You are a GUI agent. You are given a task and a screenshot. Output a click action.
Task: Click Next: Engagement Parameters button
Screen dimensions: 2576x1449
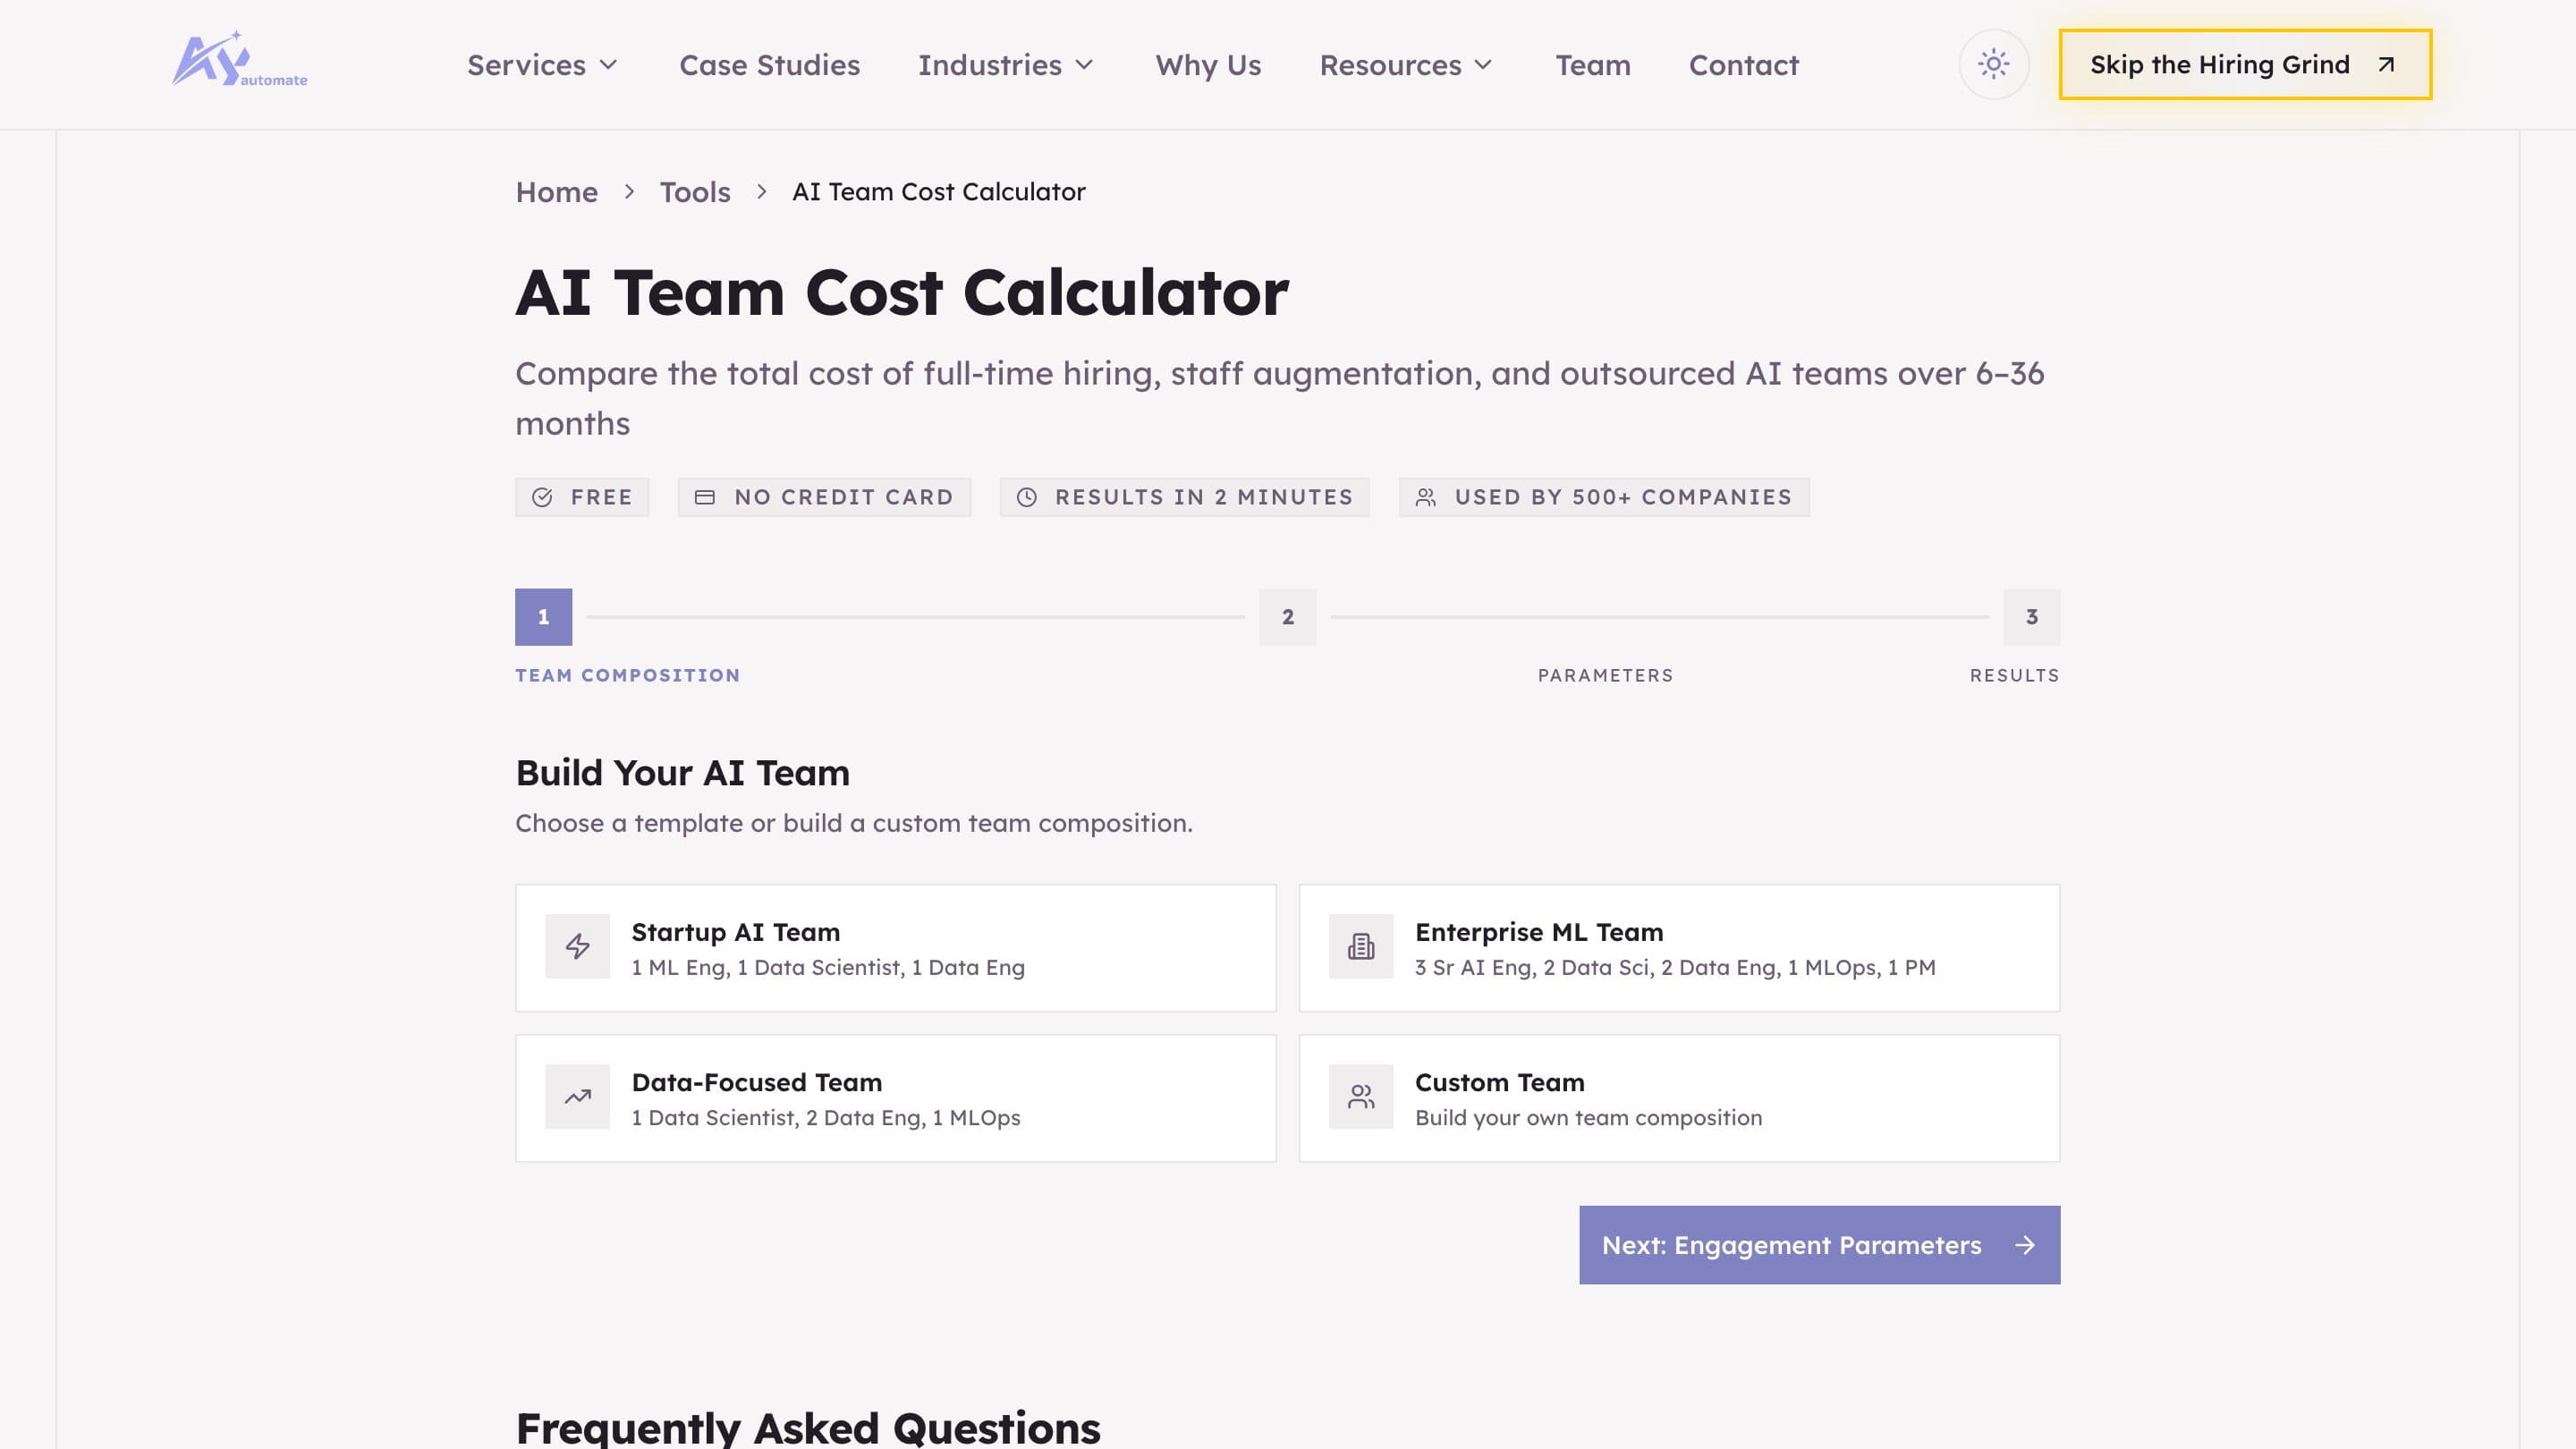point(1819,1245)
